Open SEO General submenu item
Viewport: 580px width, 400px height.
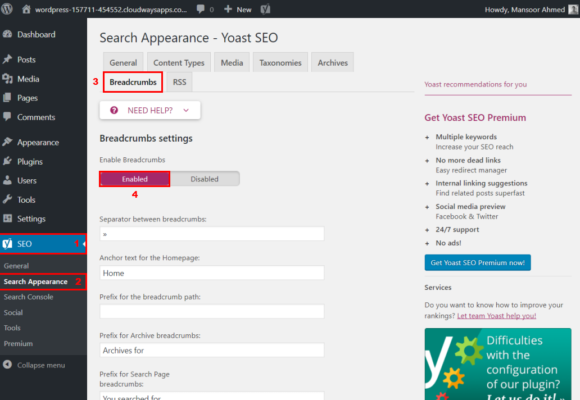(16, 266)
